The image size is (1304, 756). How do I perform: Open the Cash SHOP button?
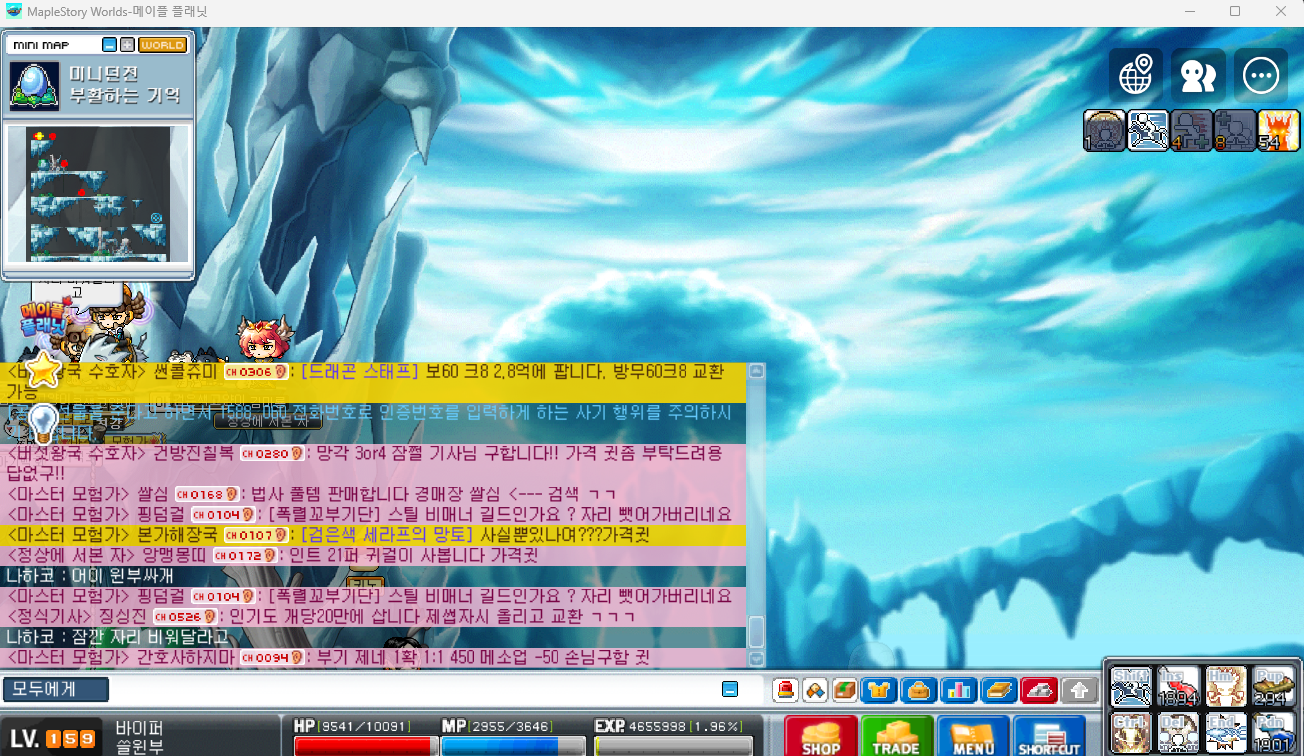(x=821, y=735)
